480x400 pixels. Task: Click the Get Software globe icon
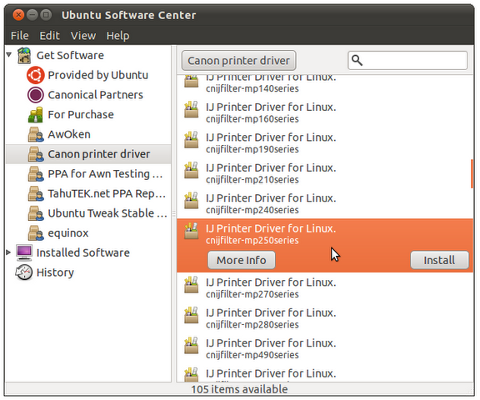pyautogui.click(x=24, y=55)
